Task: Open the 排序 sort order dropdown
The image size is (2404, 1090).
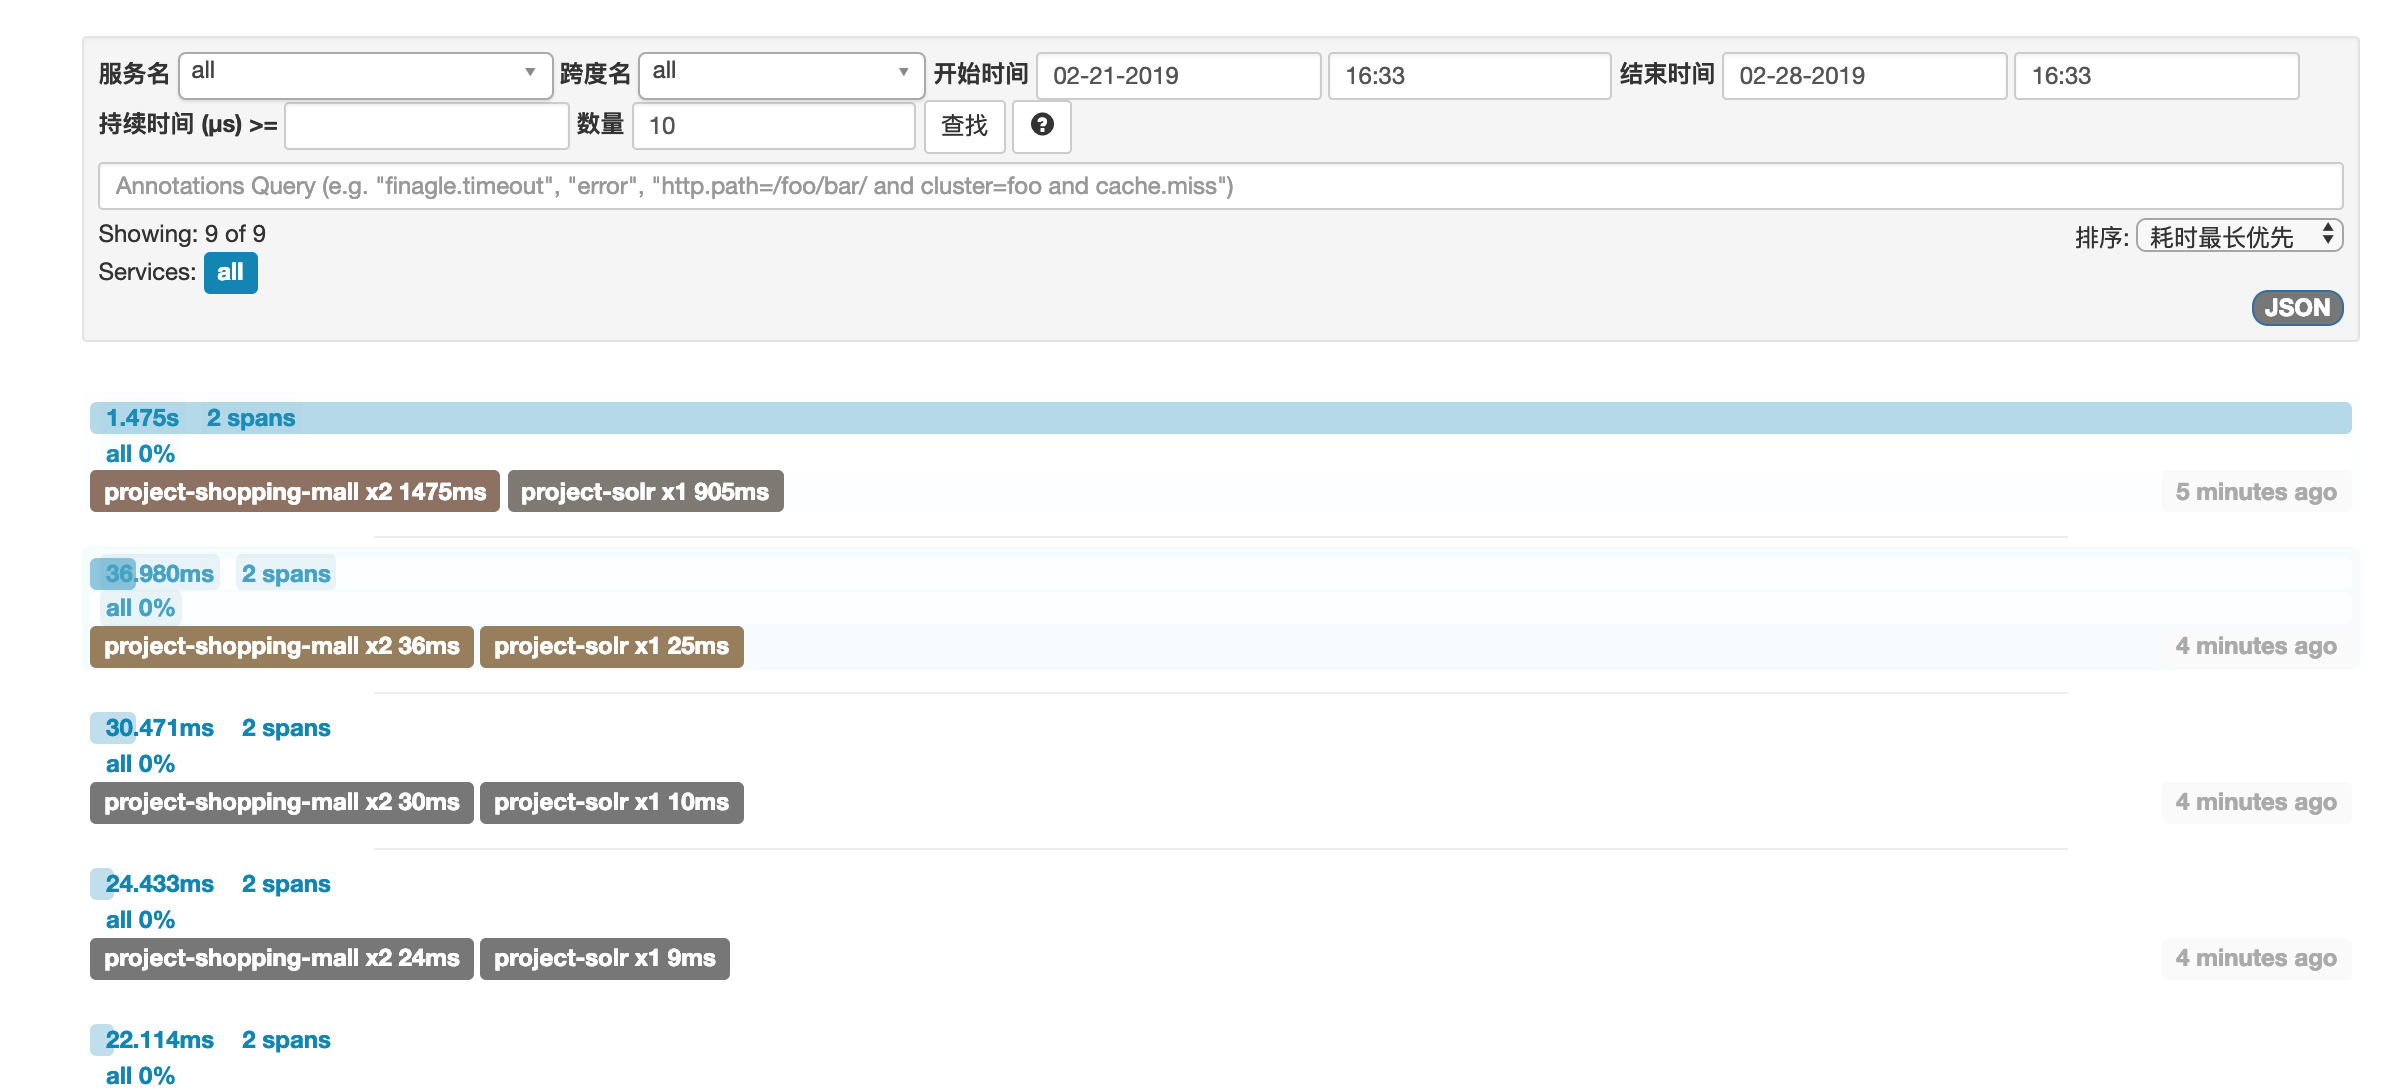Action: point(2238,236)
